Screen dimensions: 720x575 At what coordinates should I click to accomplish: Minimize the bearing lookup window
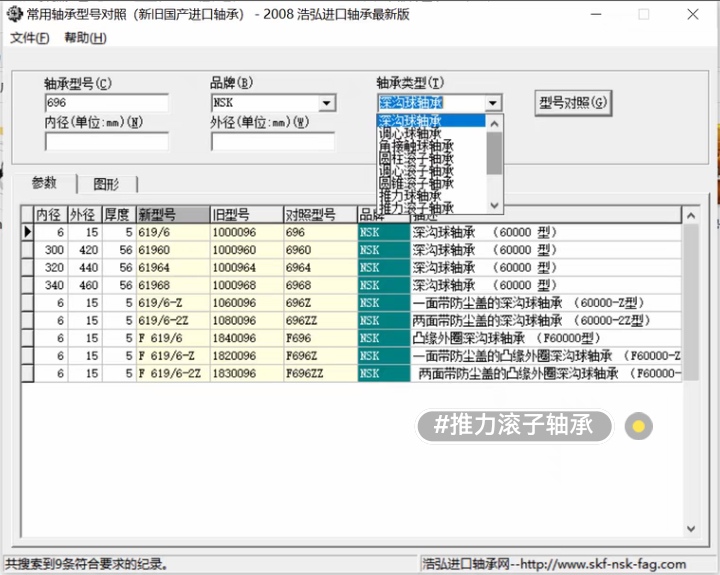point(596,14)
